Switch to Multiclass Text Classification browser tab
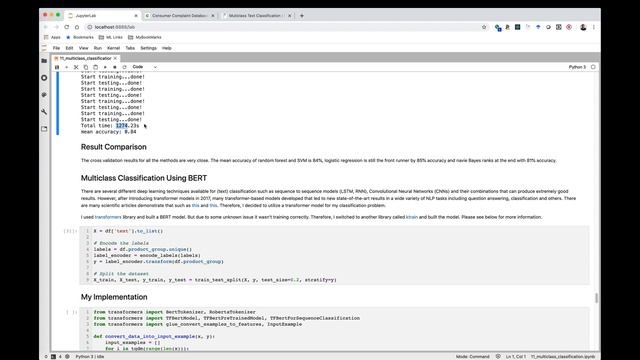 (x=256, y=16)
